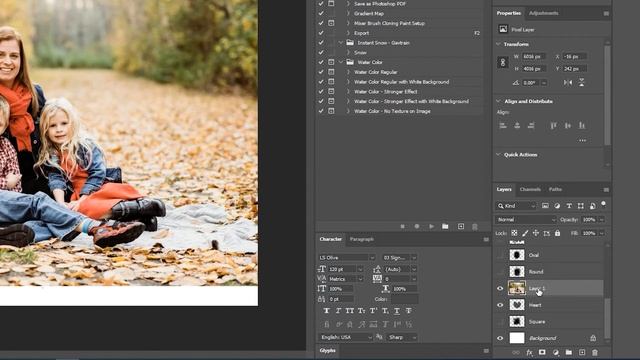Screen dimensions: 640x360
Task: Create a new action
Action: (x=461, y=226)
